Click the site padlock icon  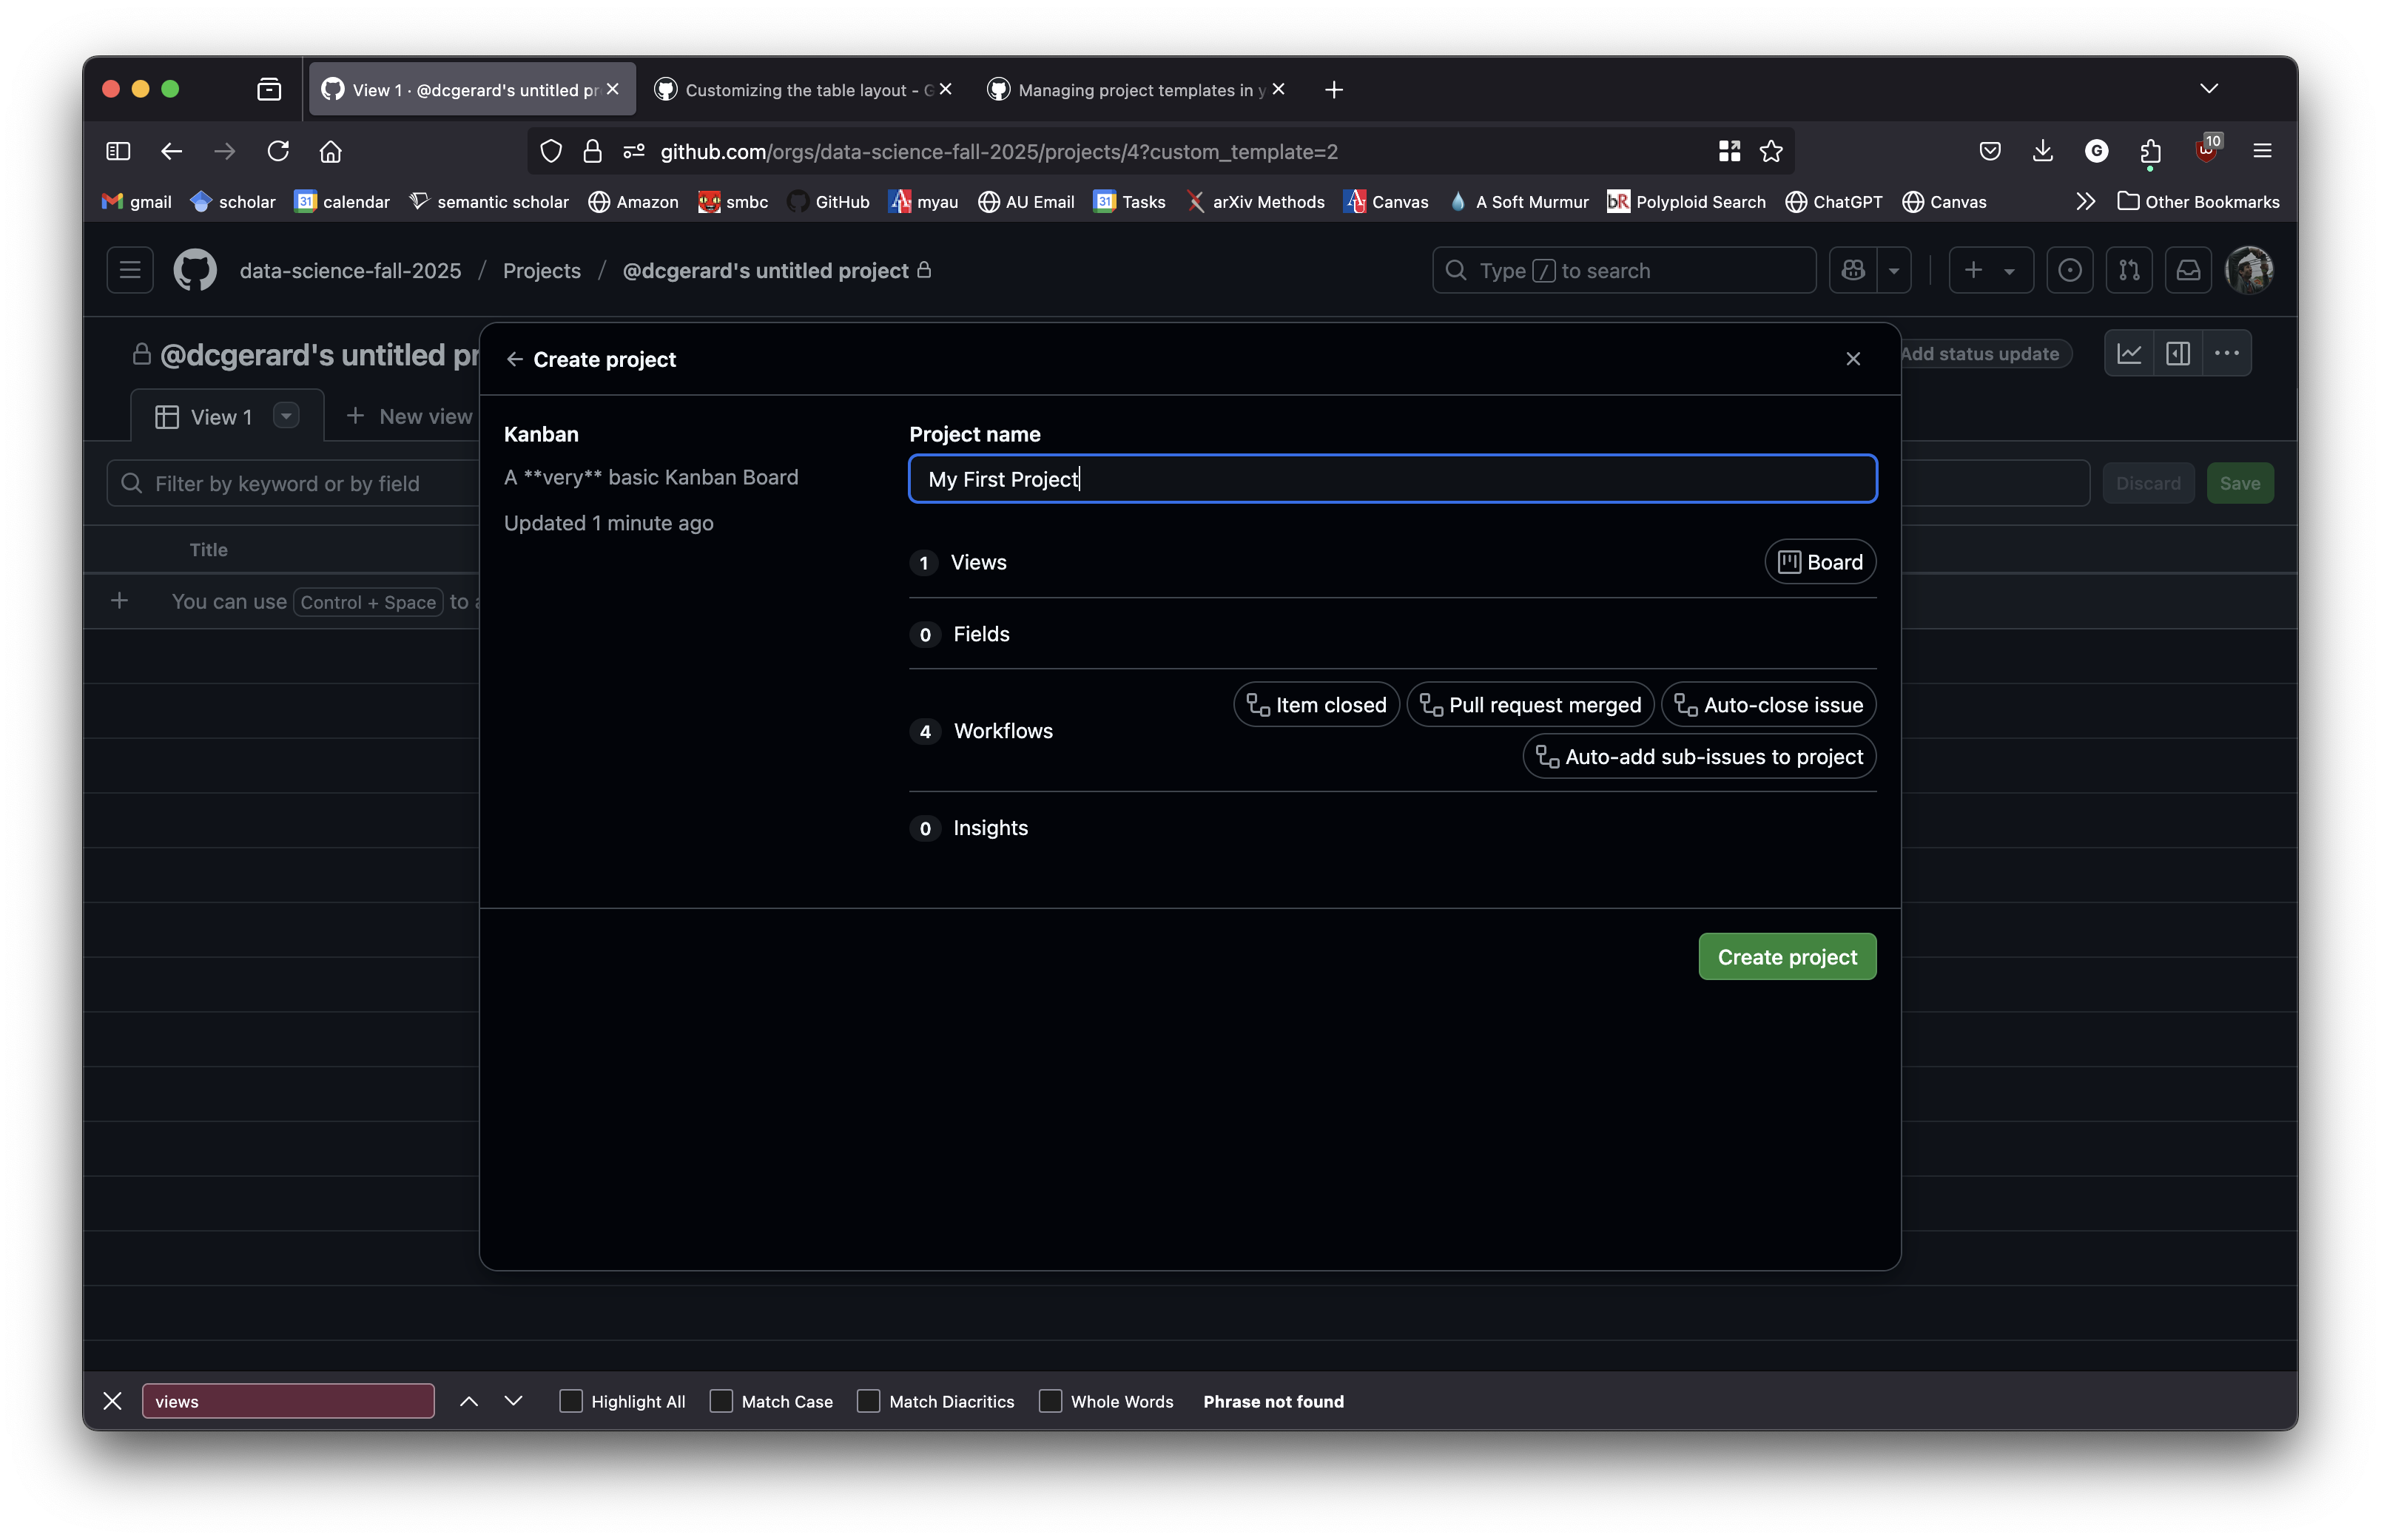[x=592, y=151]
